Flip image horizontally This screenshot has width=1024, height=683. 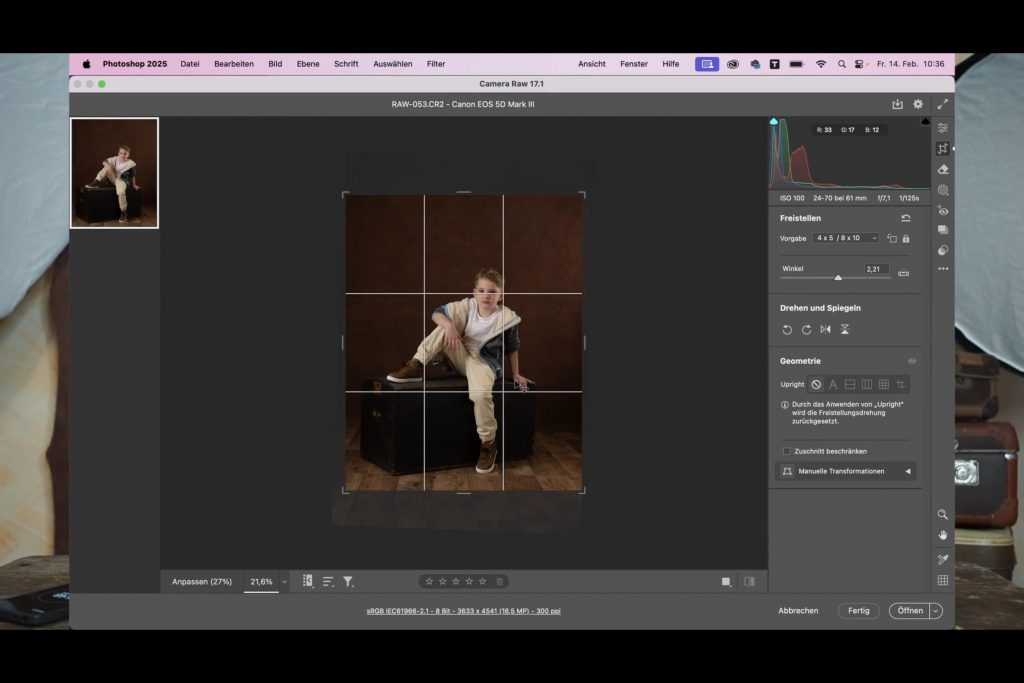coord(825,329)
